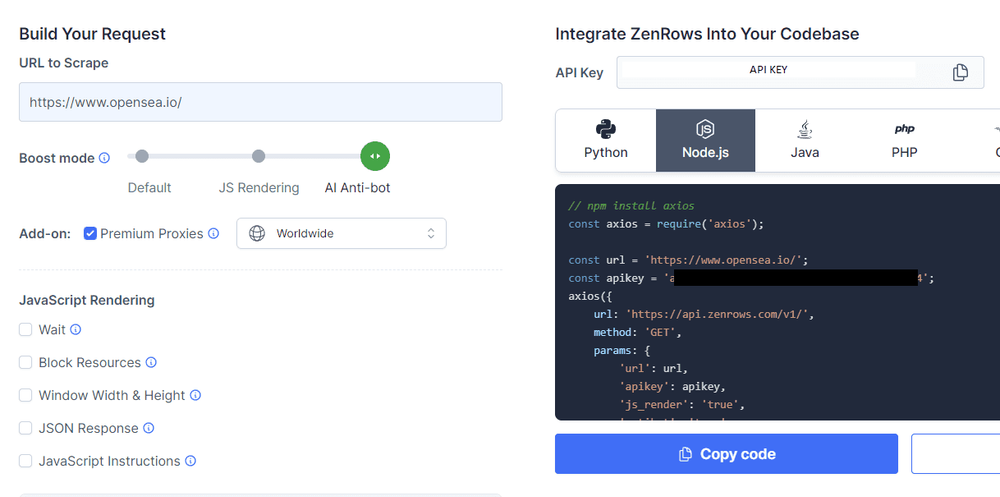Enable the JSON Response checkbox
1000x497 pixels.
[x=26, y=427]
